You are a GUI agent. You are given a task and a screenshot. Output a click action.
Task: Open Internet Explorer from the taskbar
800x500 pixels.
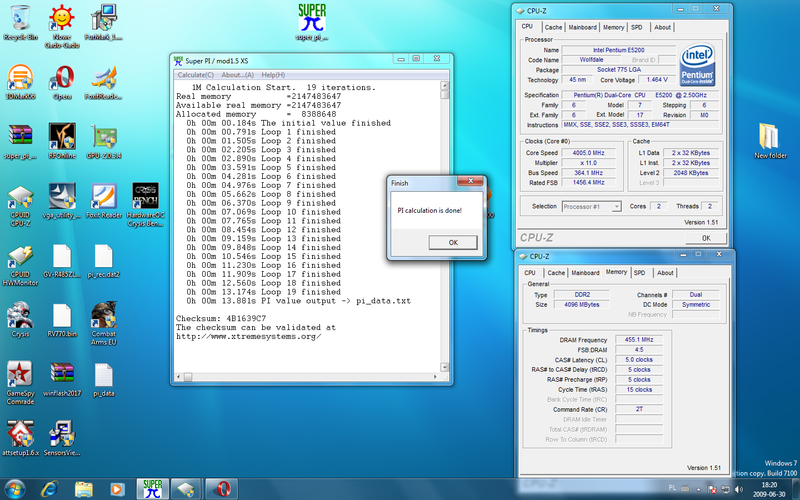click(49, 488)
